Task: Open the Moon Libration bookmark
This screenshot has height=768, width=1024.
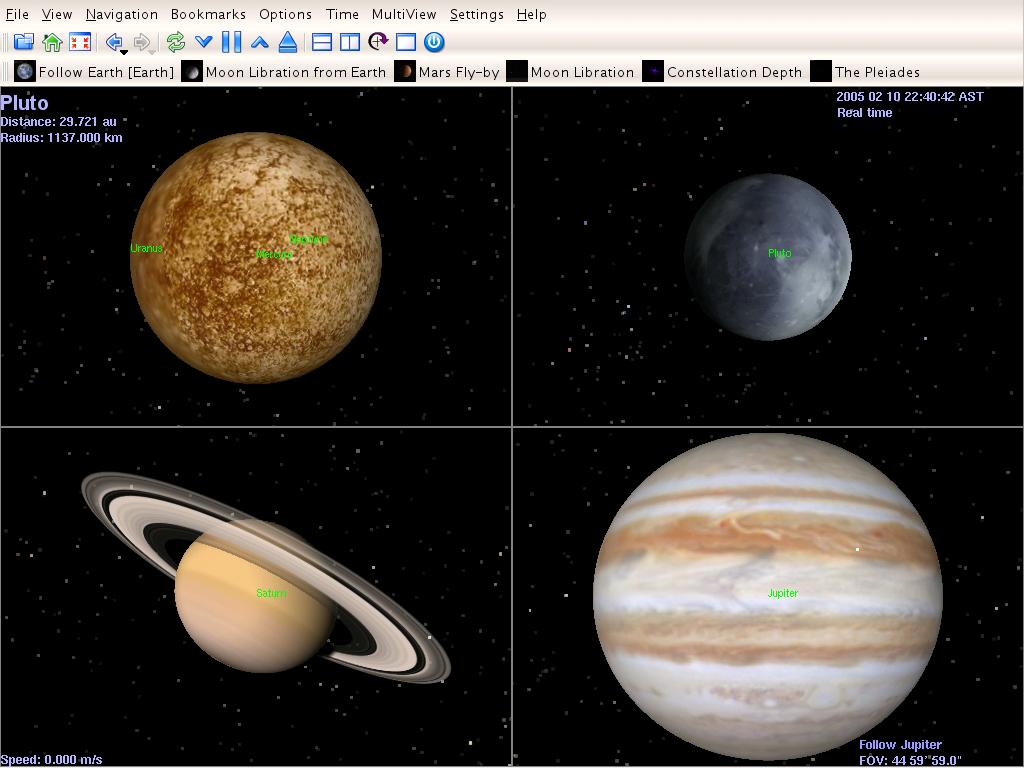Action: (x=571, y=72)
